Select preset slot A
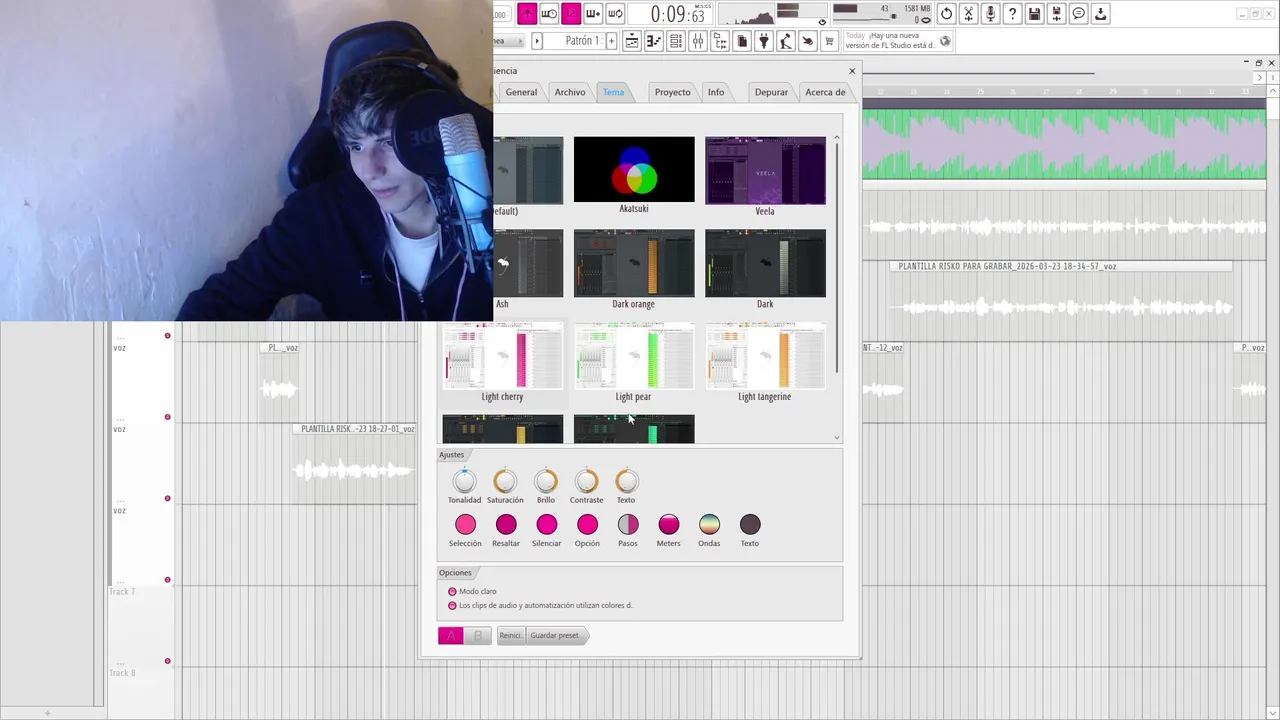This screenshot has height=720, width=1280. (x=451, y=635)
